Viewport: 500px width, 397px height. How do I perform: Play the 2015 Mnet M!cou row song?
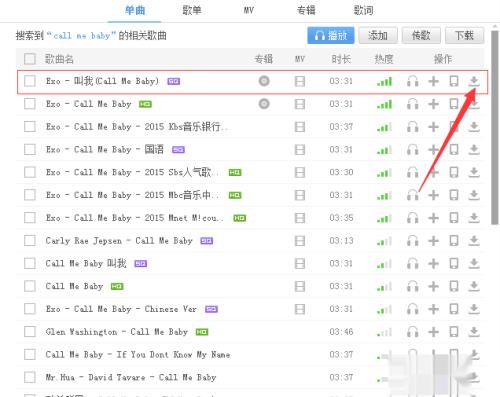(413, 218)
